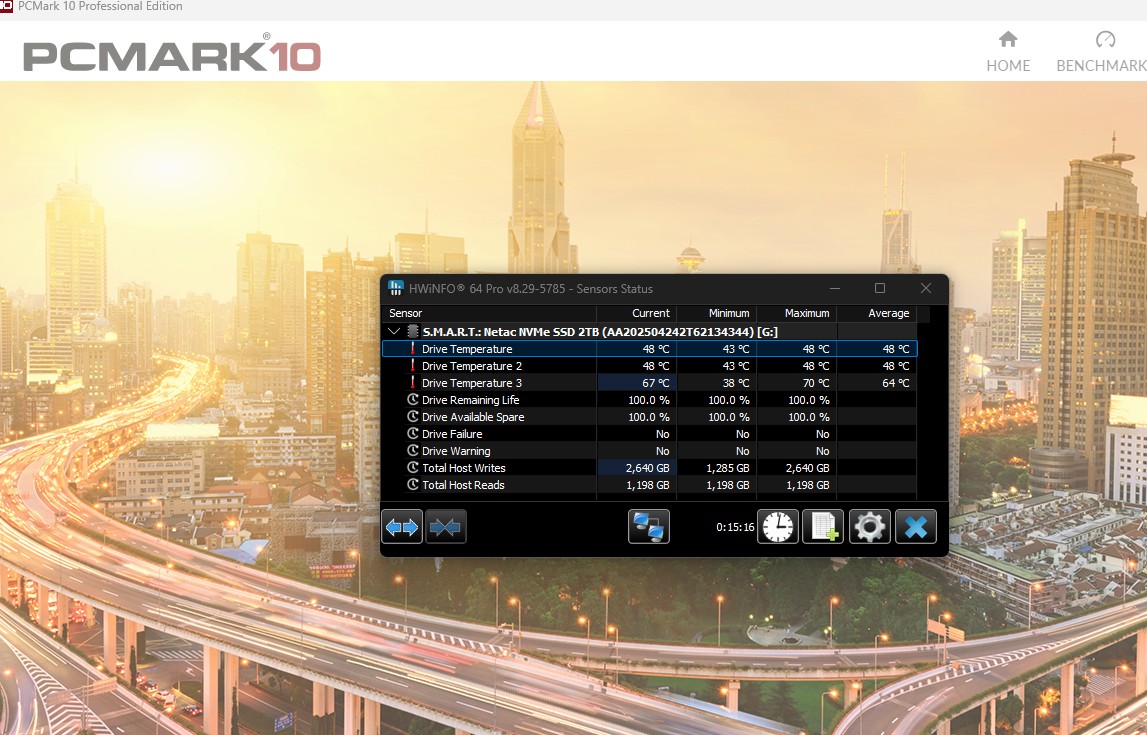1147x735 pixels.
Task: Start logging with the sheet plus icon
Action: pos(823,527)
